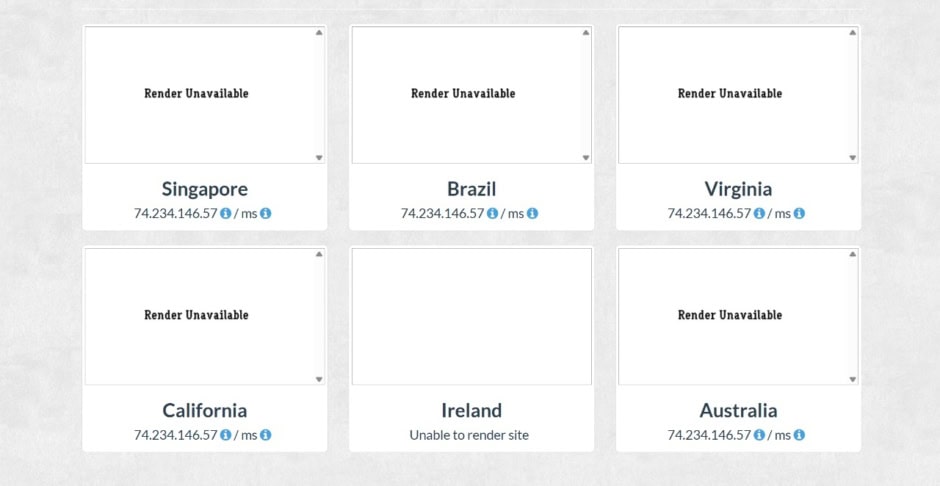Click the Singapore location heading
The image size is (940, 486).
(205, 189)
